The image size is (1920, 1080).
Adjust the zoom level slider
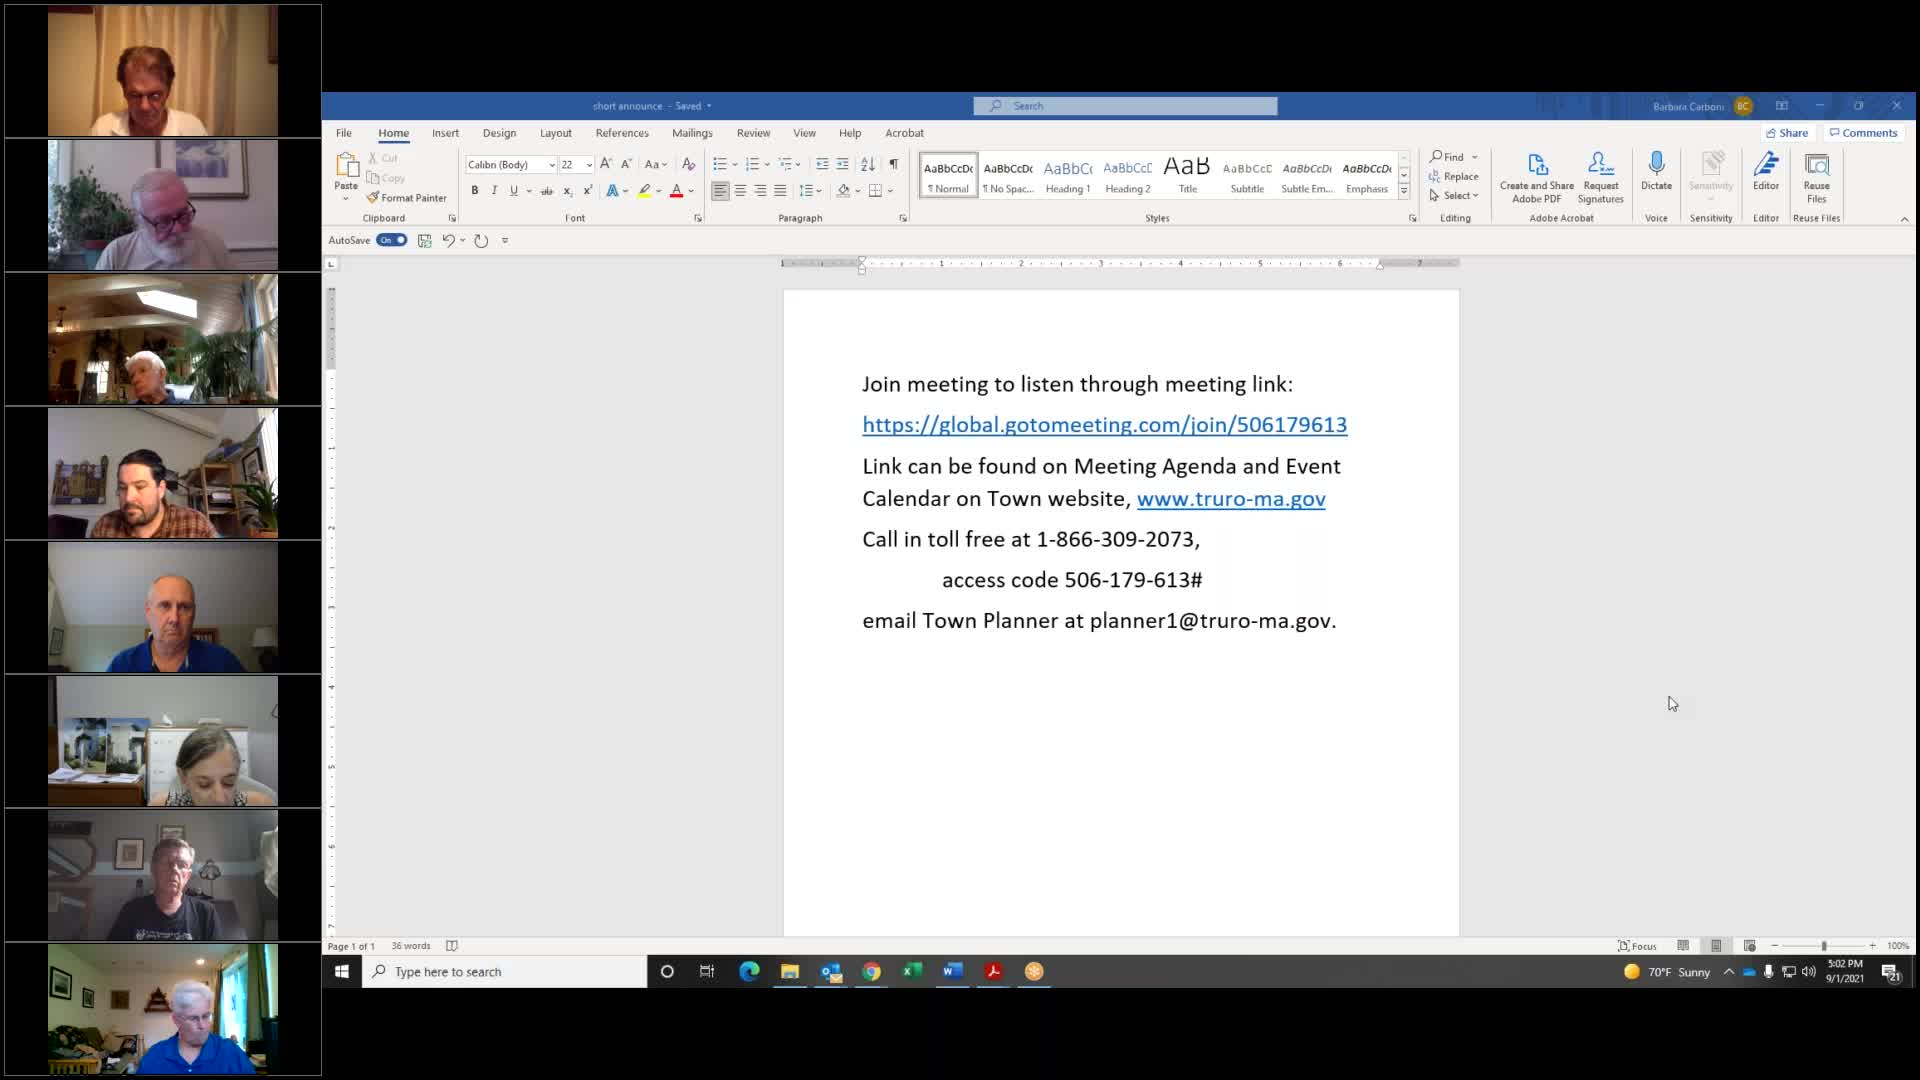click(x=1823, y=946)
